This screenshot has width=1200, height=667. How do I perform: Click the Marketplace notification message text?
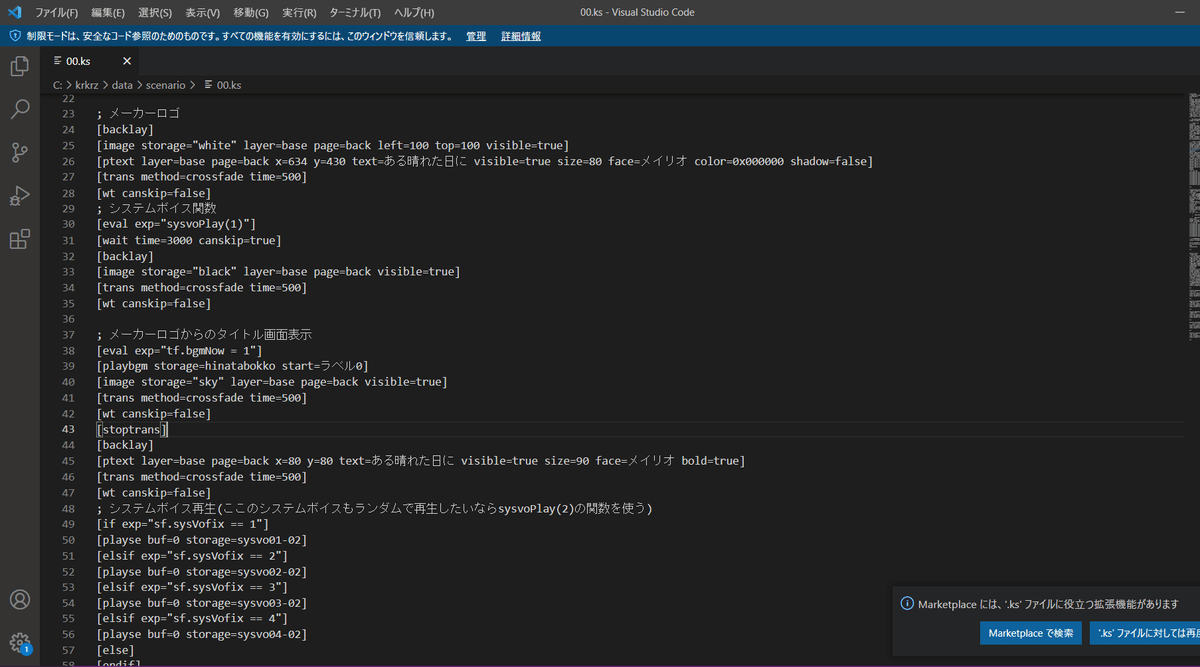pyautogui.click(x=1048, y=604)
